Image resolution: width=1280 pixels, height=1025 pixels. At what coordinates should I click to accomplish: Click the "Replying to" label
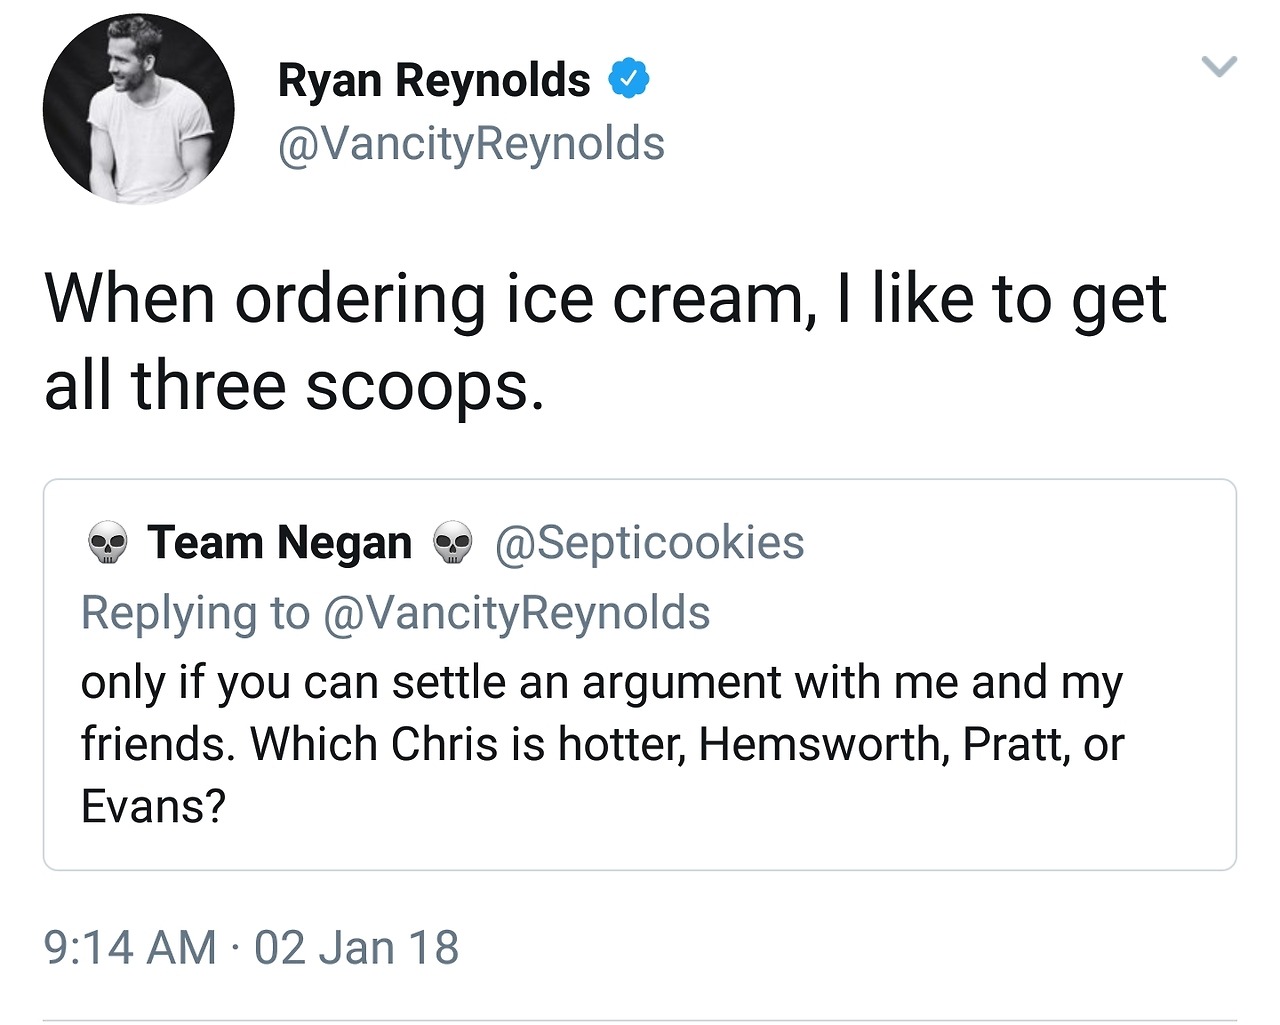point(195,613)
